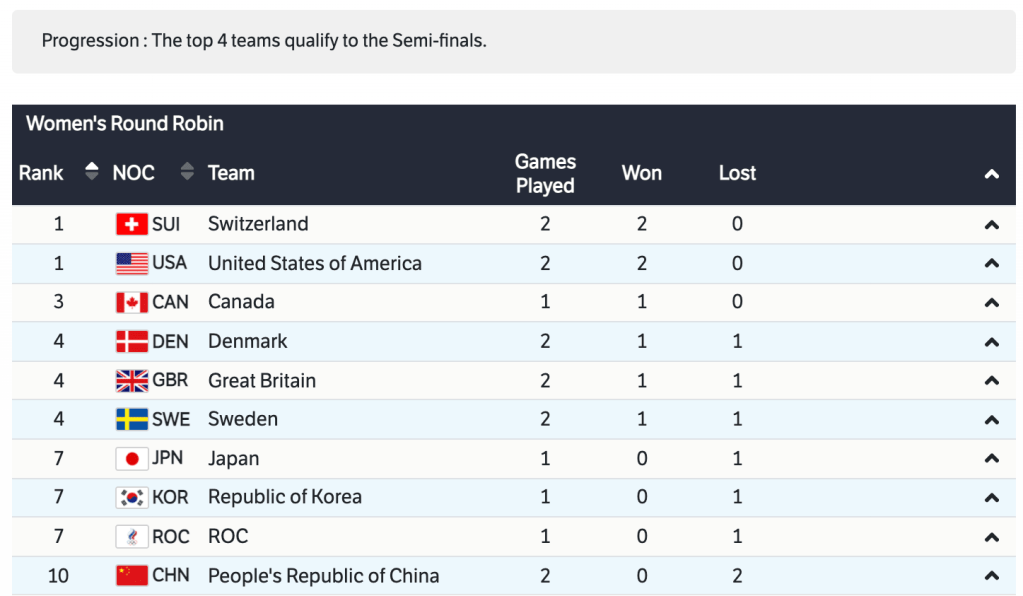Expand the Canada row details chevron
1023x596 pixels.
point(991,303)
